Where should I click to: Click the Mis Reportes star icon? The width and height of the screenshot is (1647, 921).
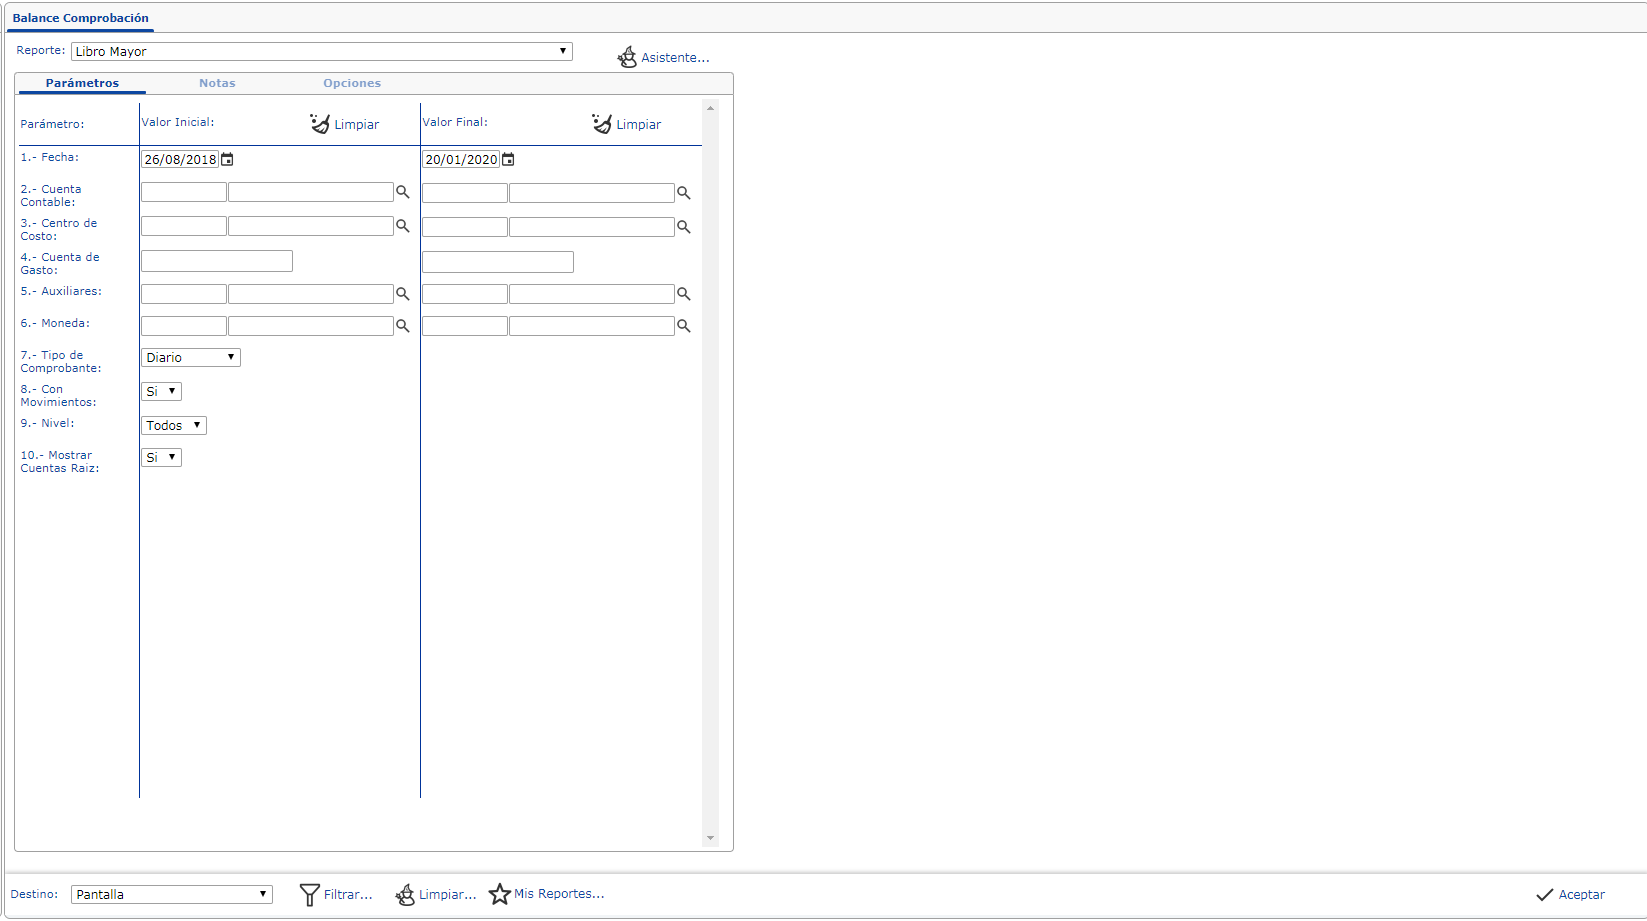click(500, 894)
